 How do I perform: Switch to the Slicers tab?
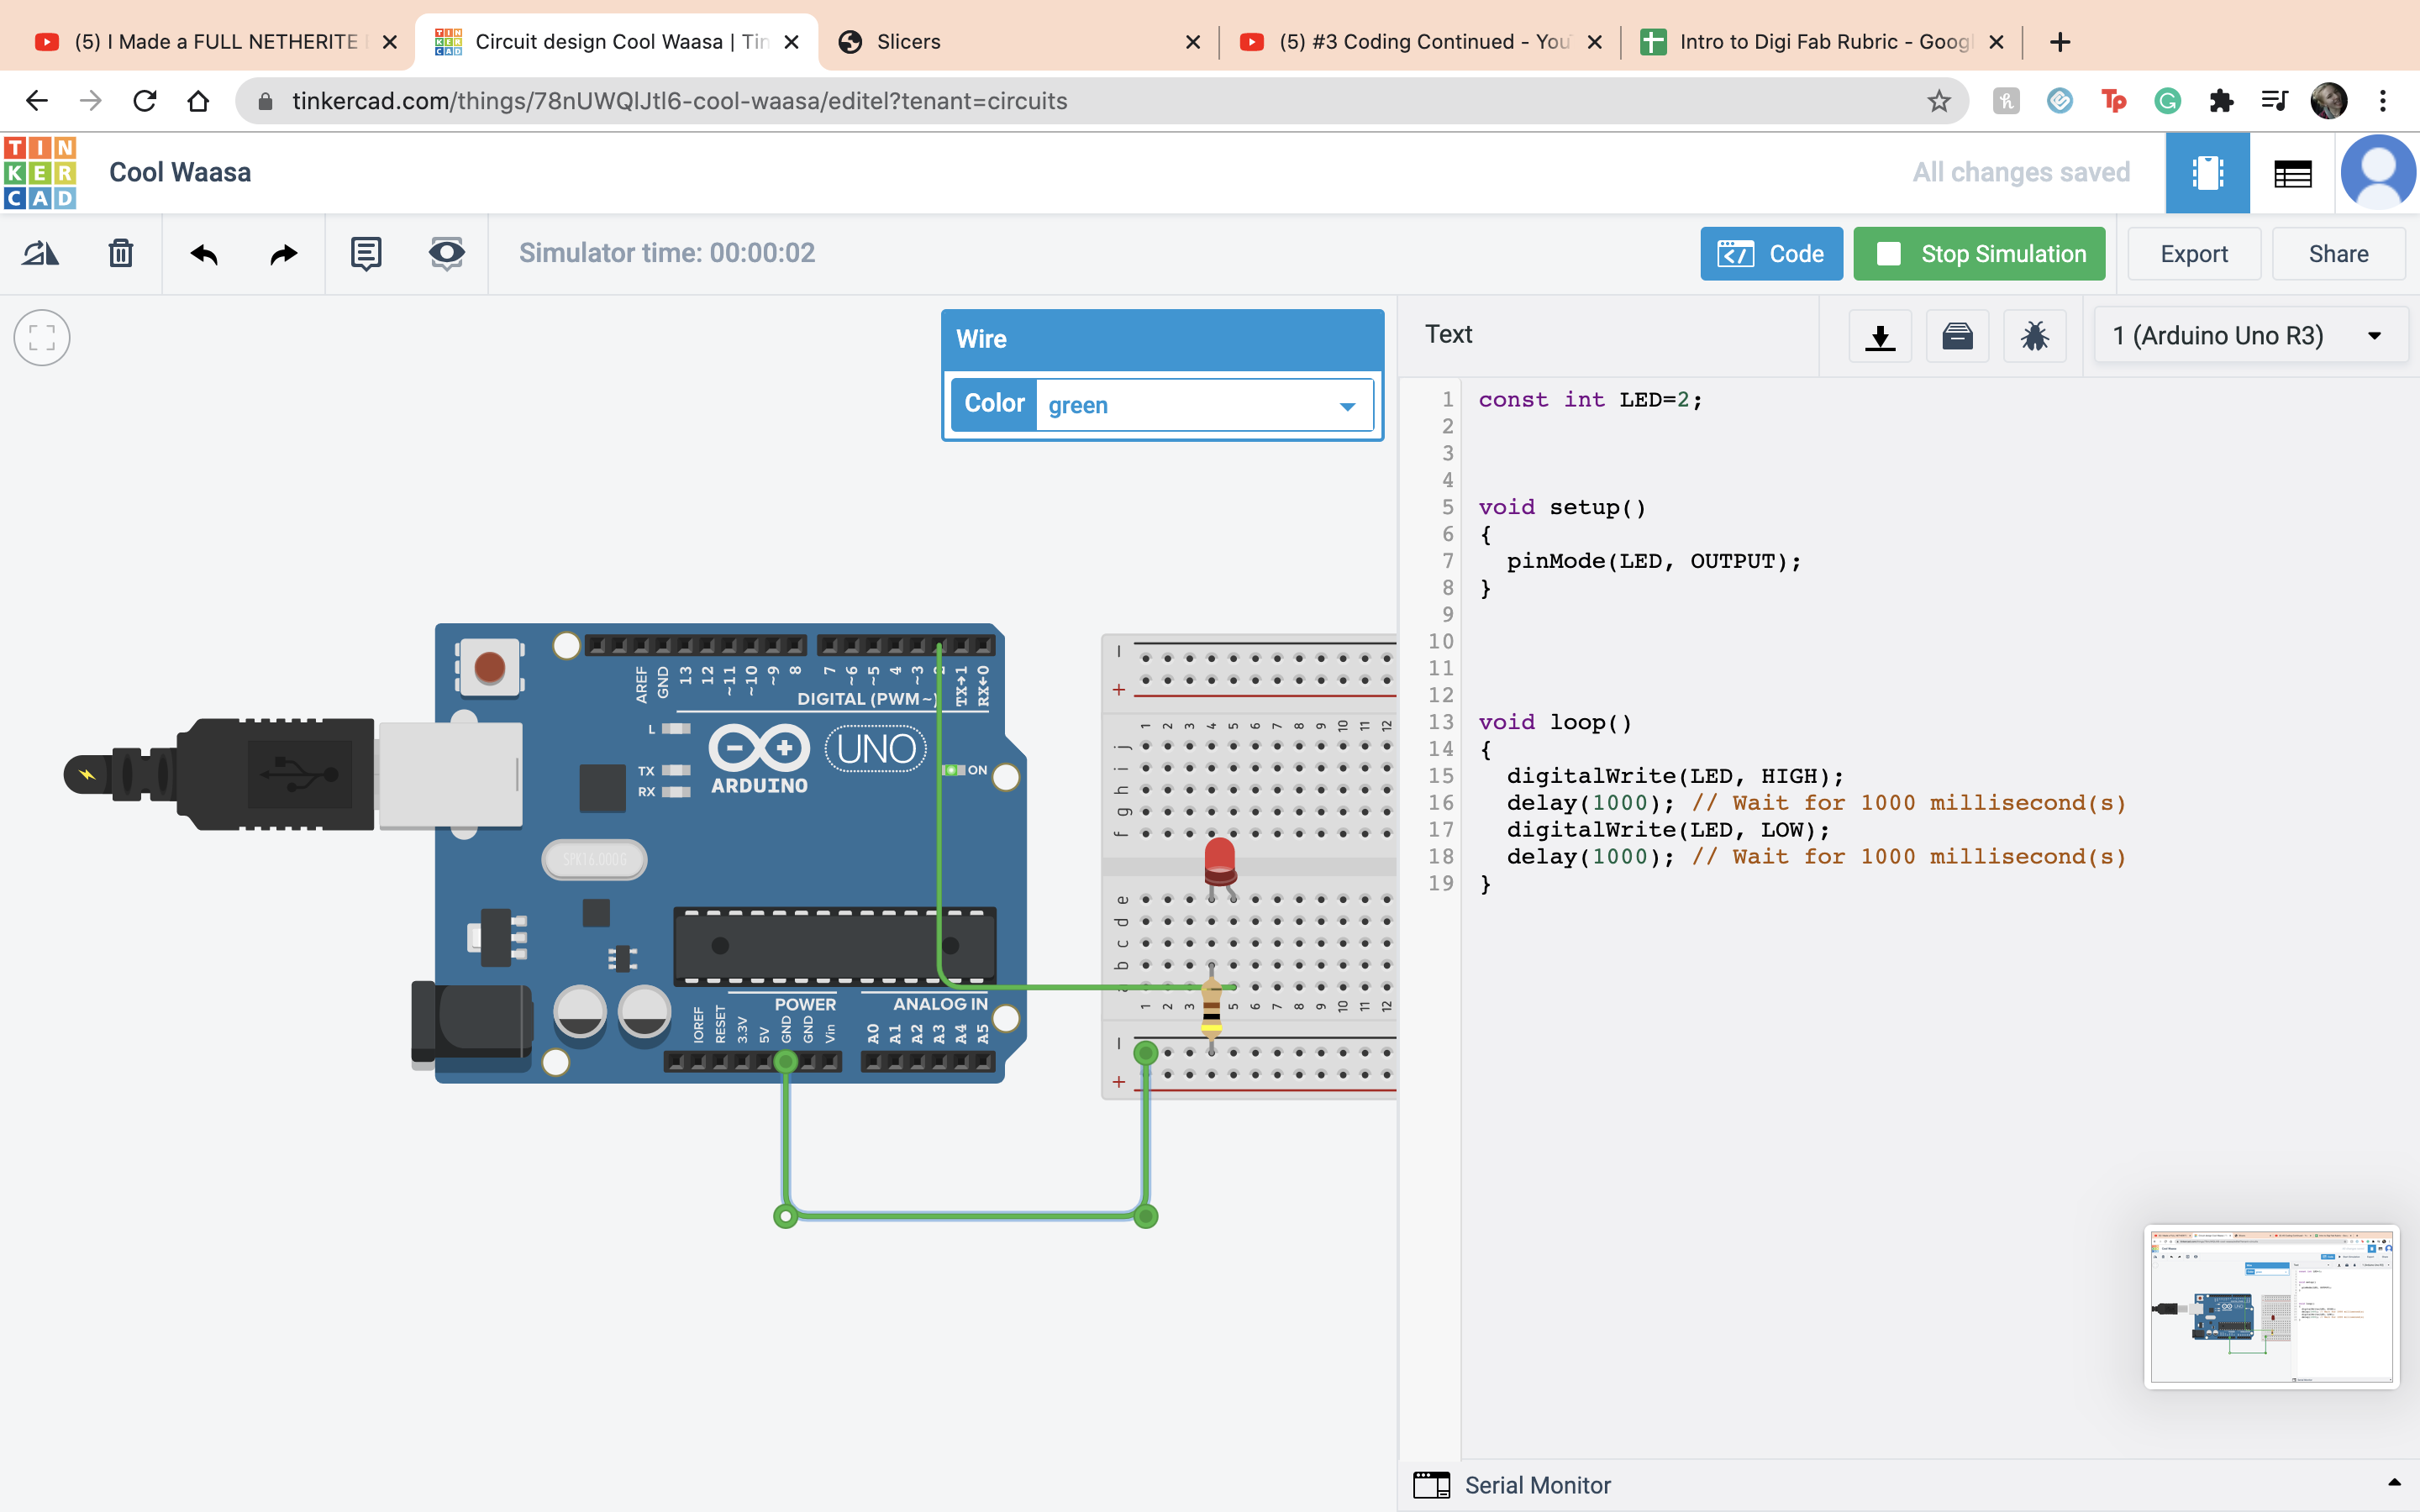pyautogui.click(x=1017, y=42)
